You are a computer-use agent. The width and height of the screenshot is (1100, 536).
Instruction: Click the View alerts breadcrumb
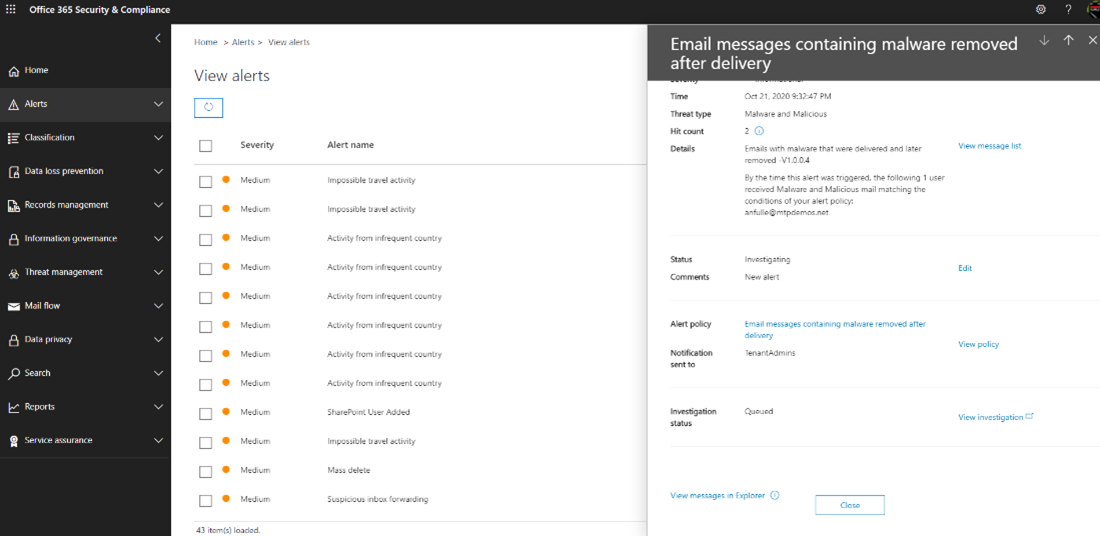[x=288, y=42]
